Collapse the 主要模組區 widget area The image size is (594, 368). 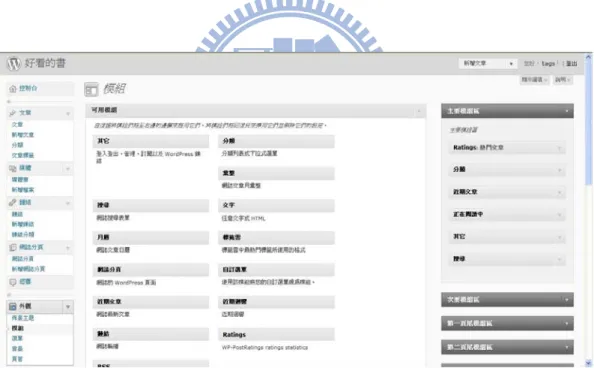(567, 111)
